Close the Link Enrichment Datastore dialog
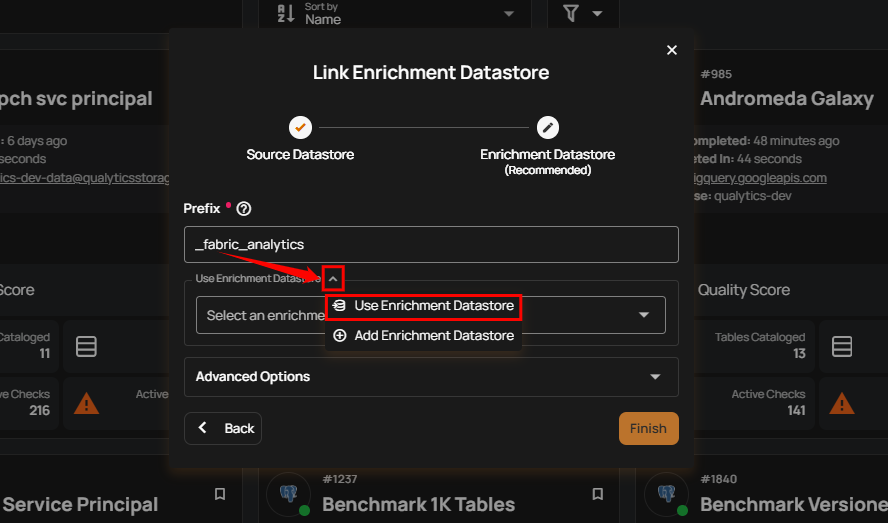 point(672,50)
